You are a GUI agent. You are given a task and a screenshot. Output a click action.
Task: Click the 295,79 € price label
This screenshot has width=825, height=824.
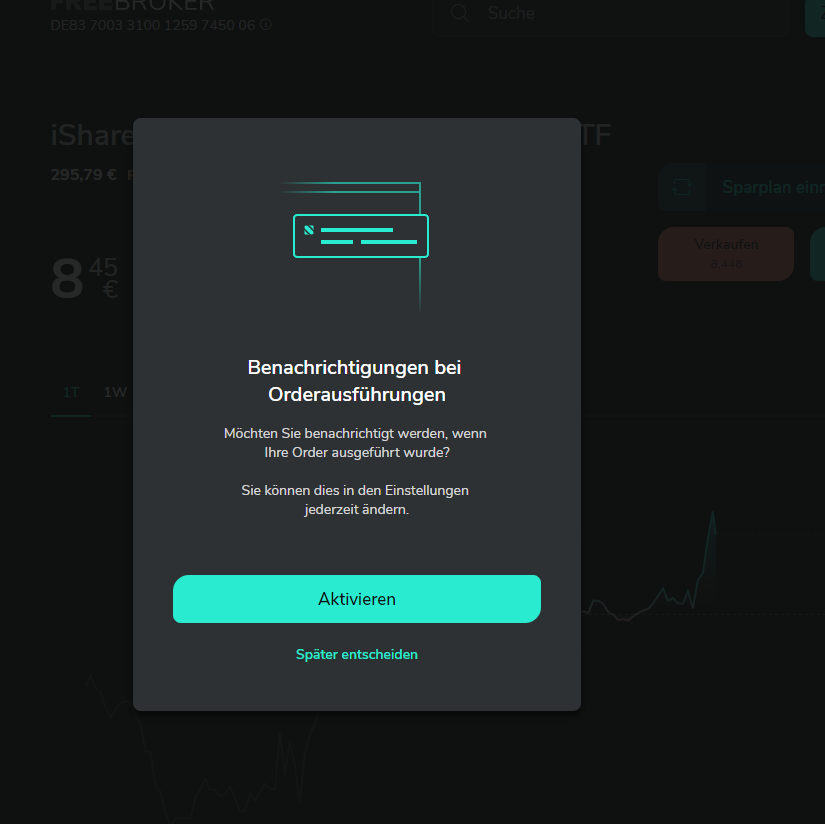pos(84,175)
